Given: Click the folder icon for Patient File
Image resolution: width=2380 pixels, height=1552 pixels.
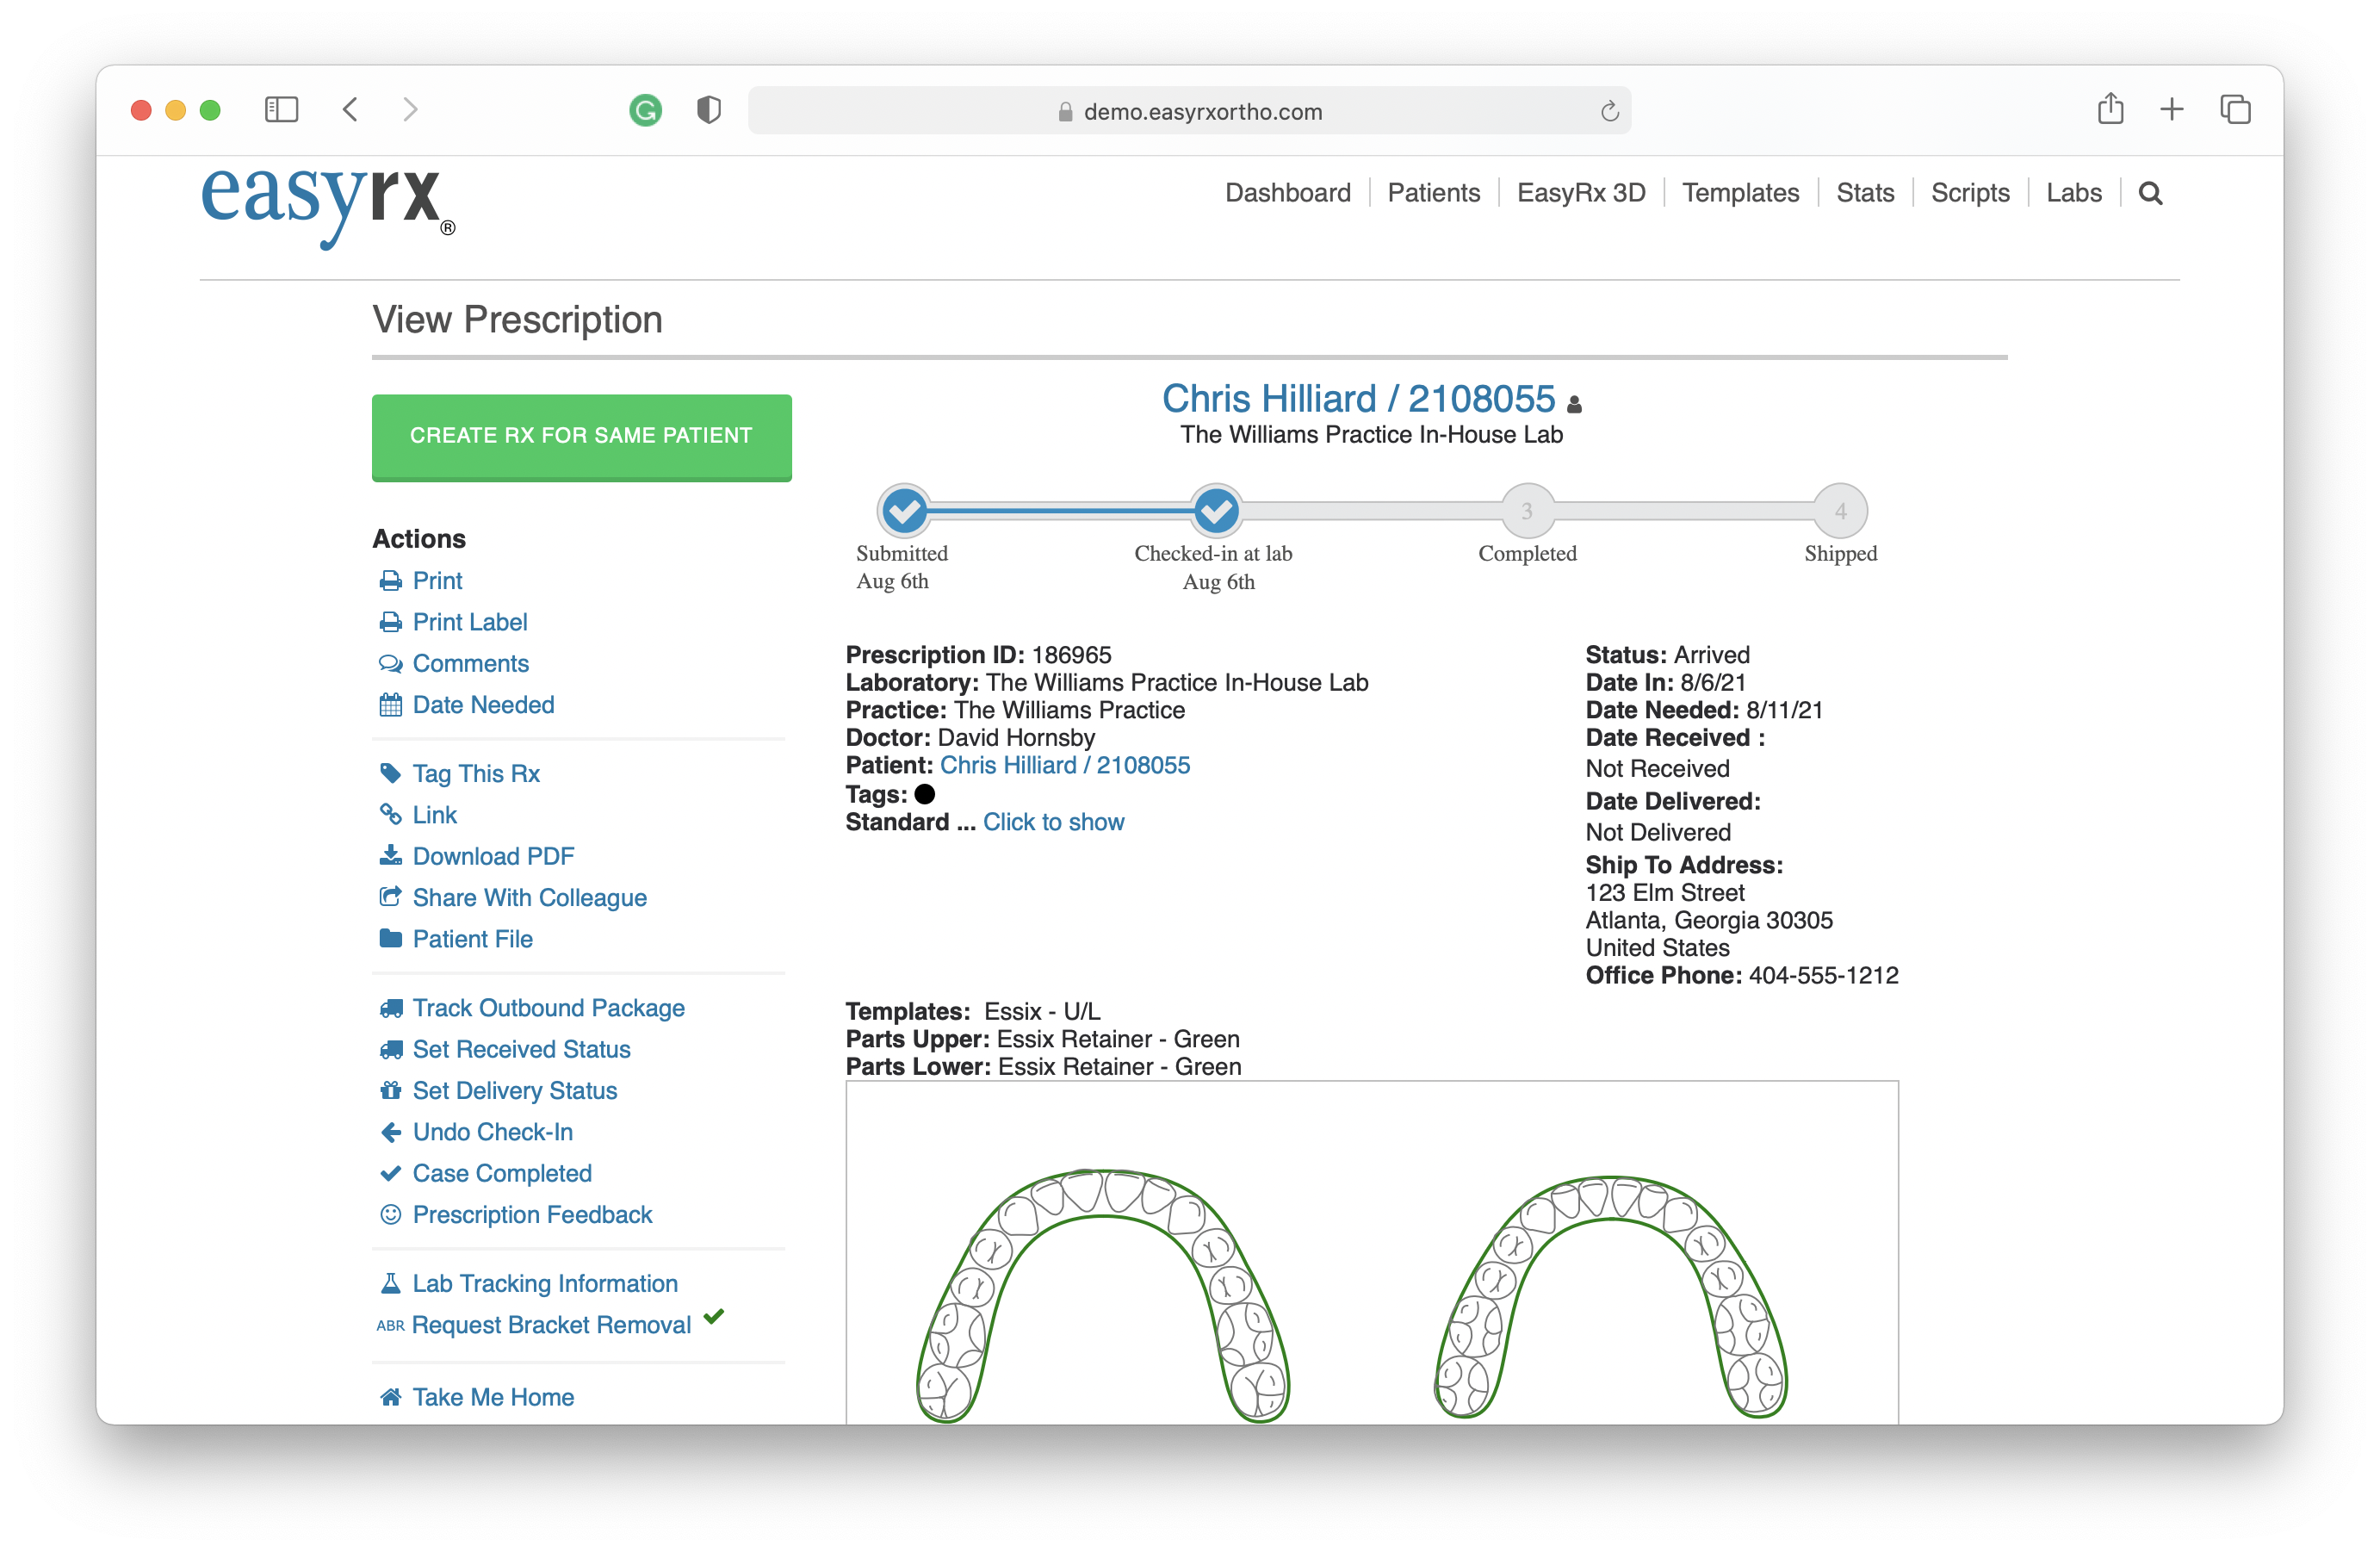Looking at the screenshot, I should coord(390,939).
